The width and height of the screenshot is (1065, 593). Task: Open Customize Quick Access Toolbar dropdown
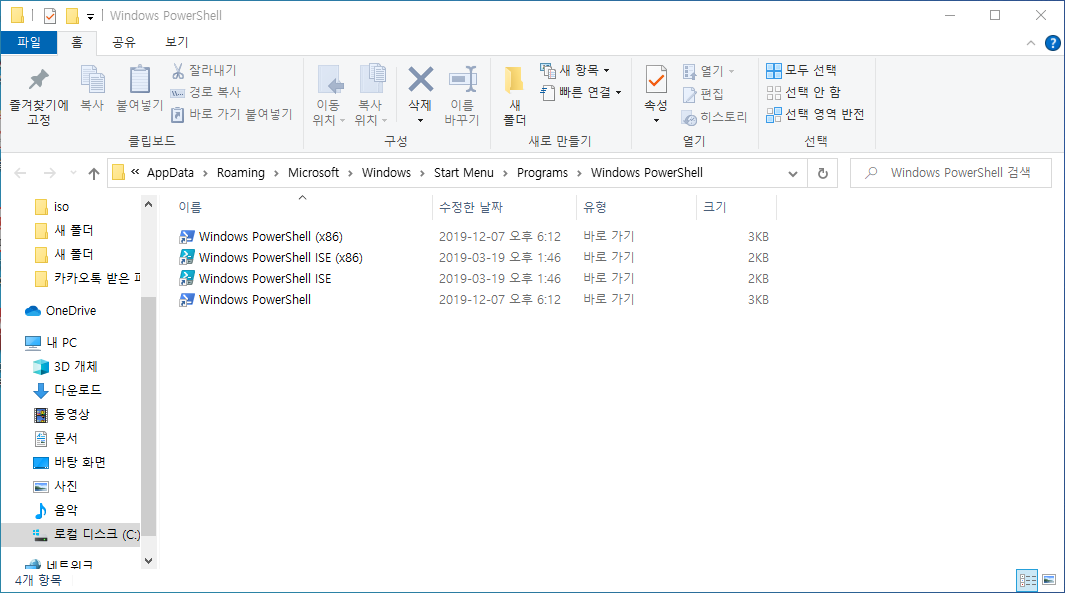[90, 16]
